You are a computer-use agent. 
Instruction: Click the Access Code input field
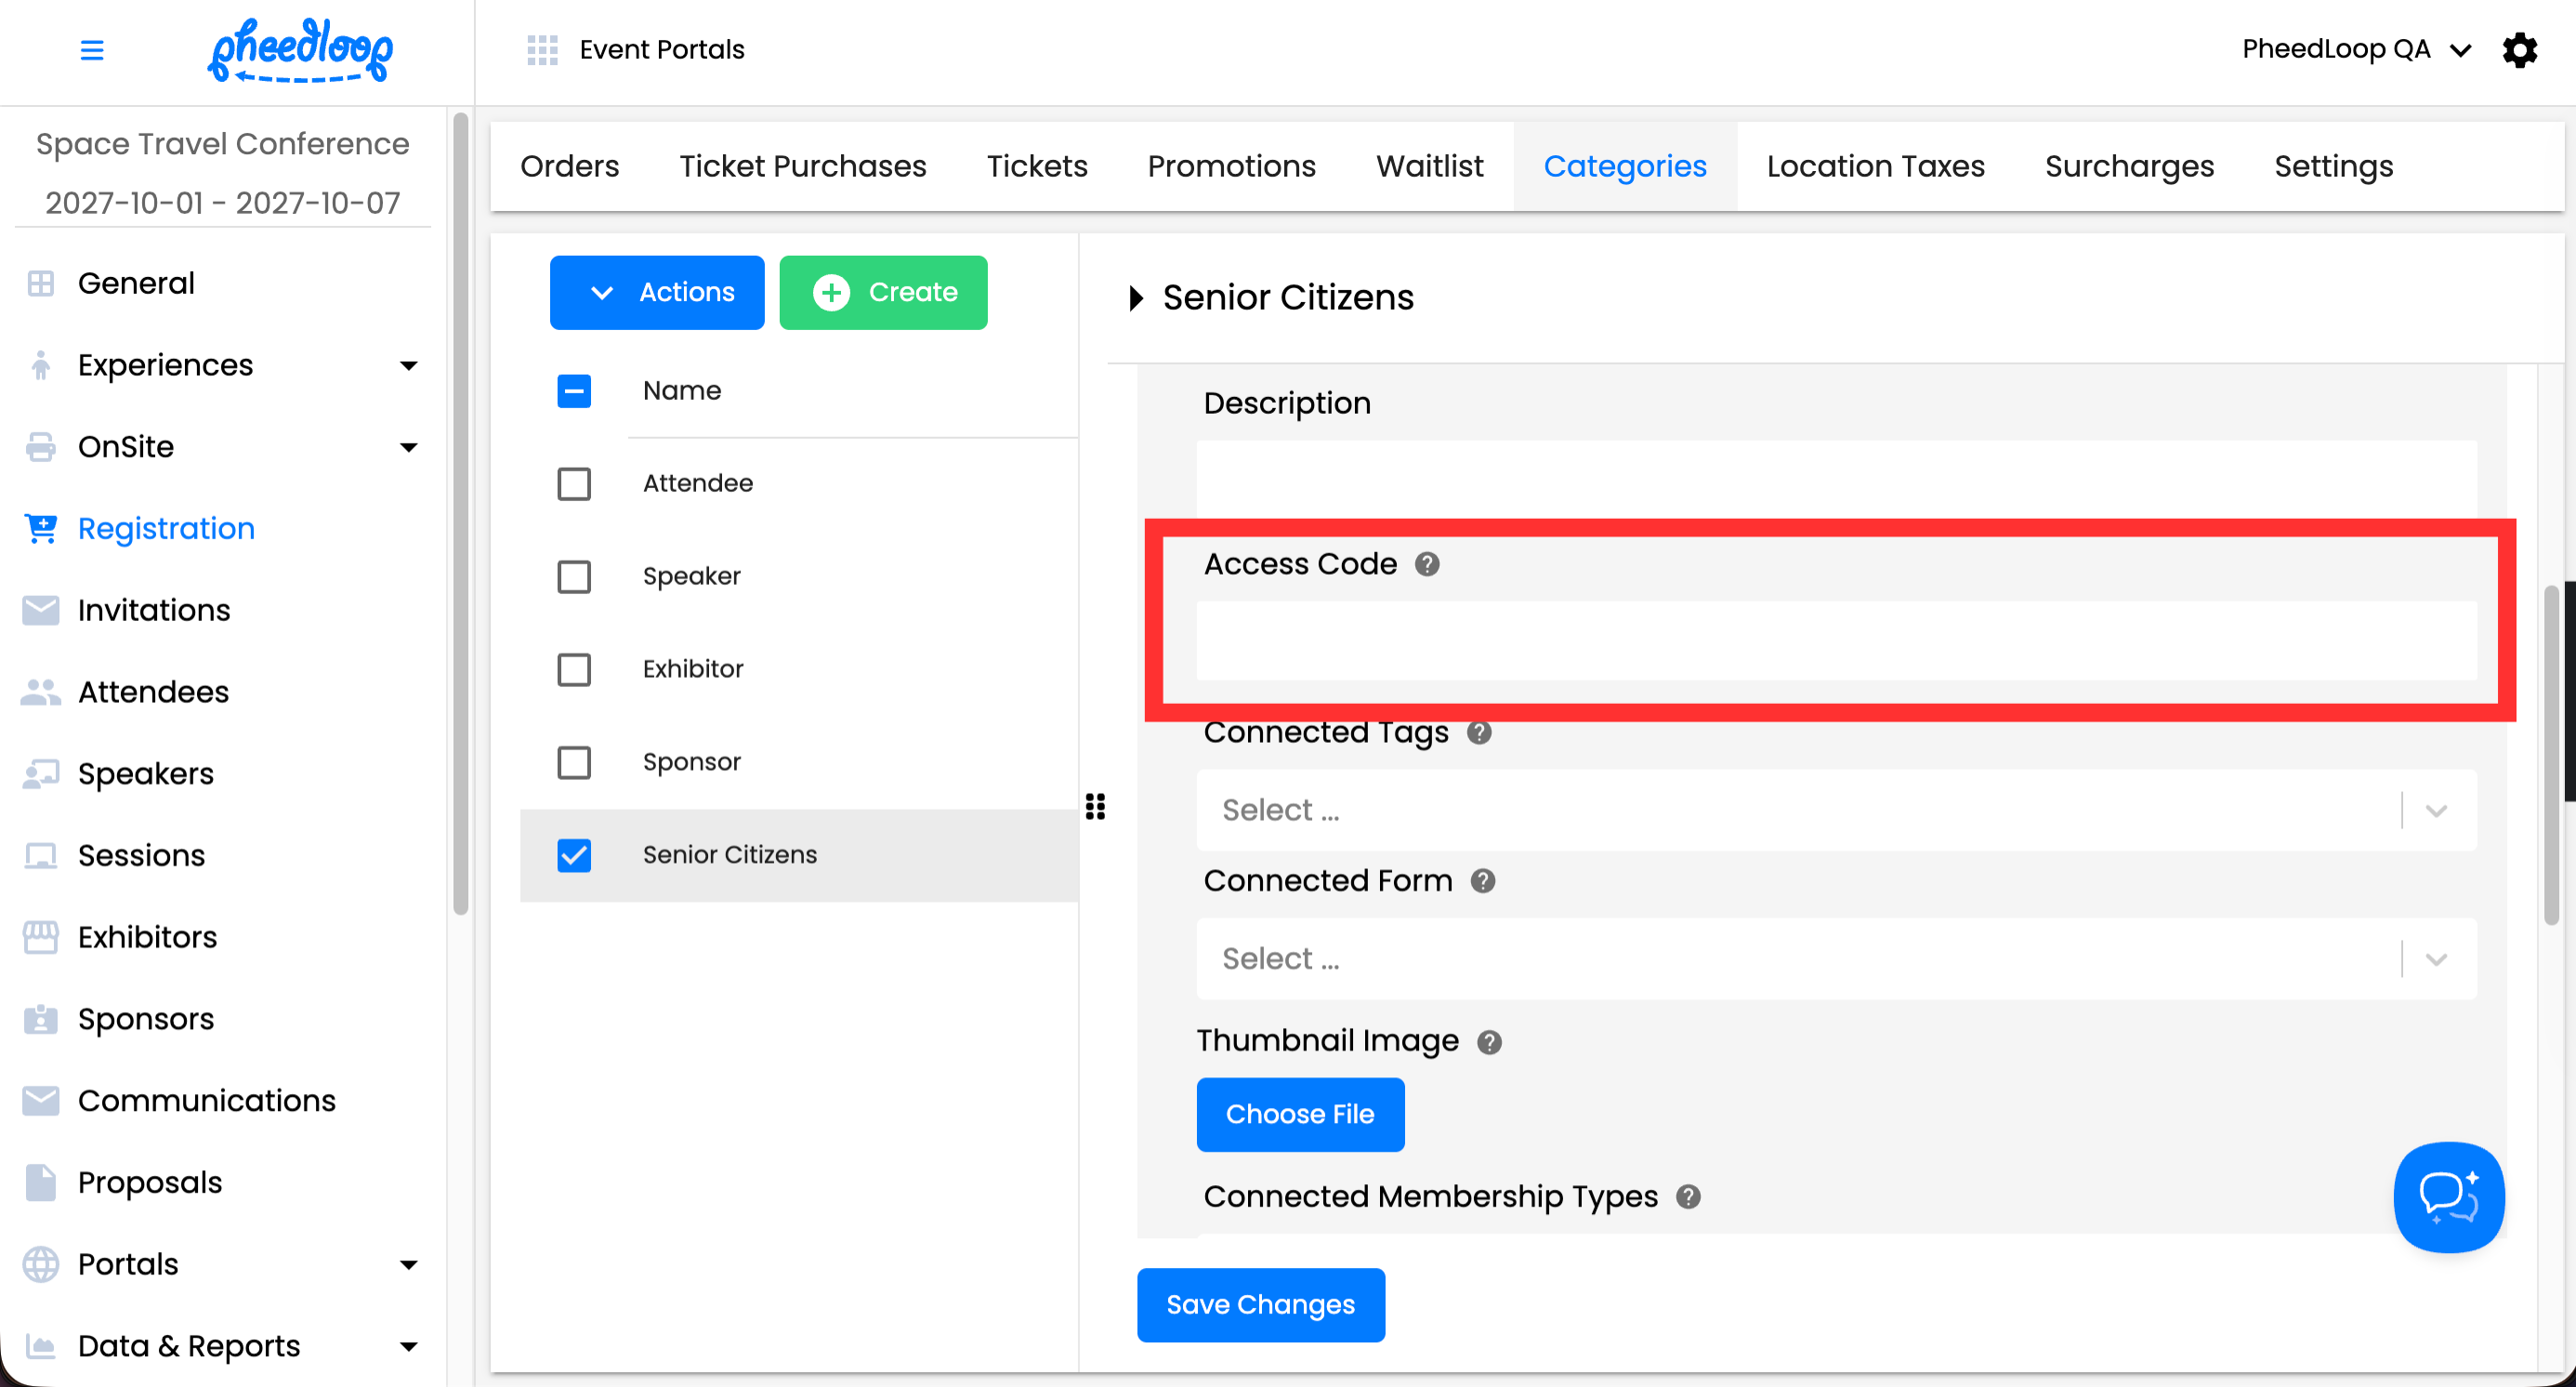(x=1835, y=641)
